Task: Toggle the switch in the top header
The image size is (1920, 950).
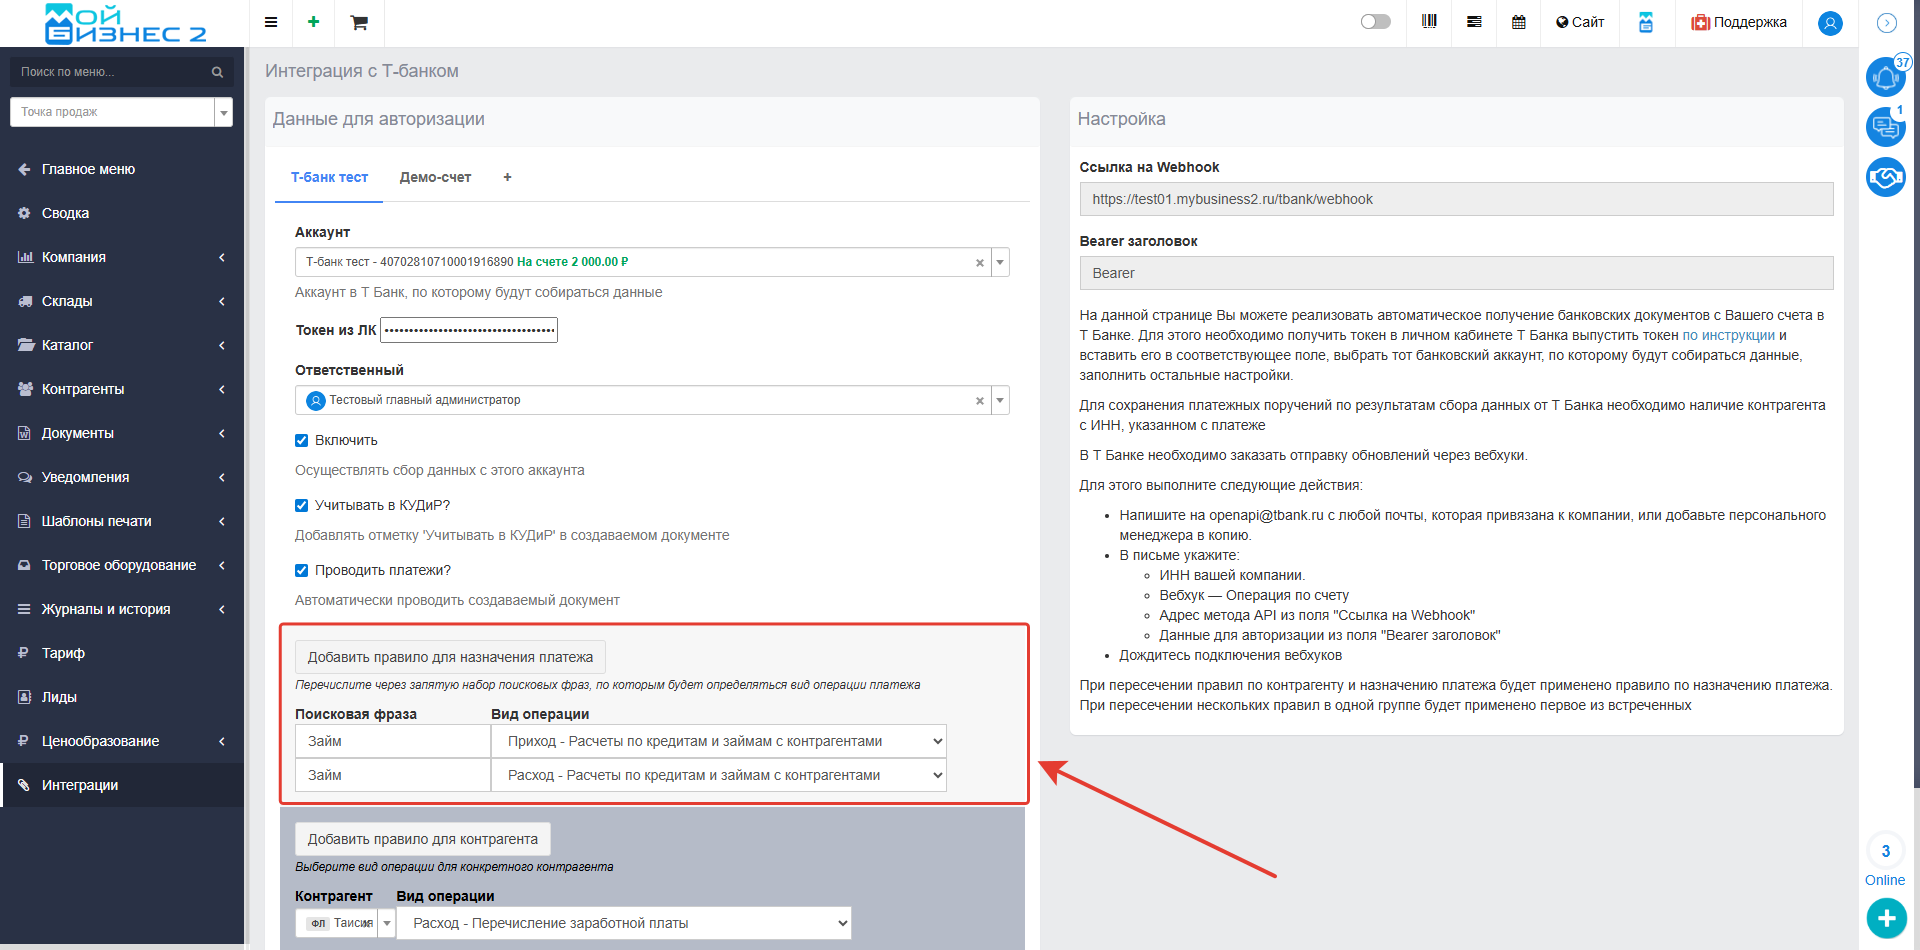Action: 1375,22
